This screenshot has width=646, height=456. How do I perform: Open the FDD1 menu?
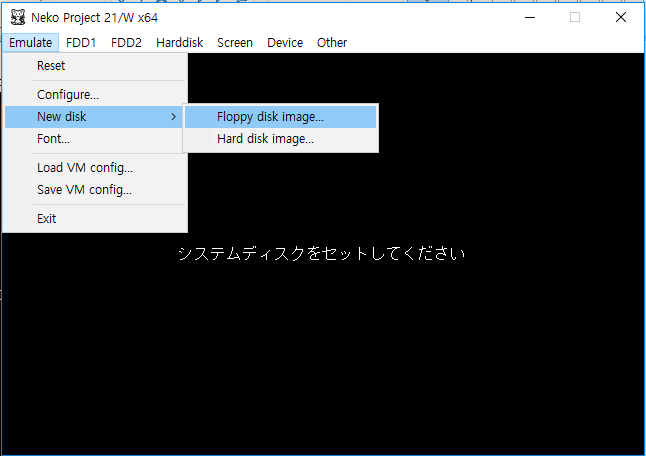pyautogui.click(x=81, y=42)
